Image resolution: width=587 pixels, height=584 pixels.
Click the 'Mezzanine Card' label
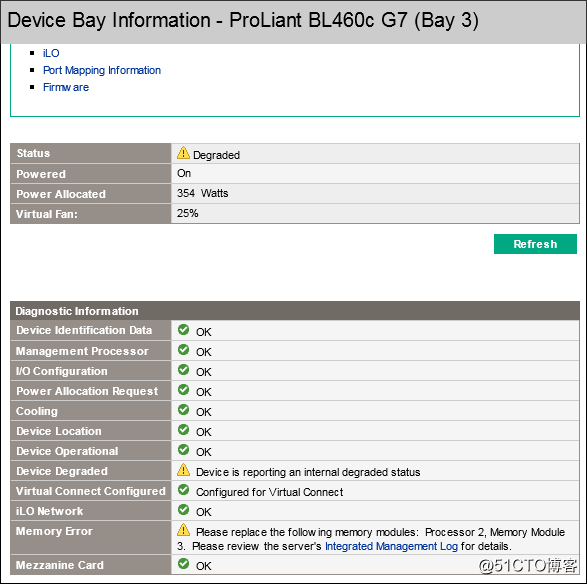coord(60,565)
